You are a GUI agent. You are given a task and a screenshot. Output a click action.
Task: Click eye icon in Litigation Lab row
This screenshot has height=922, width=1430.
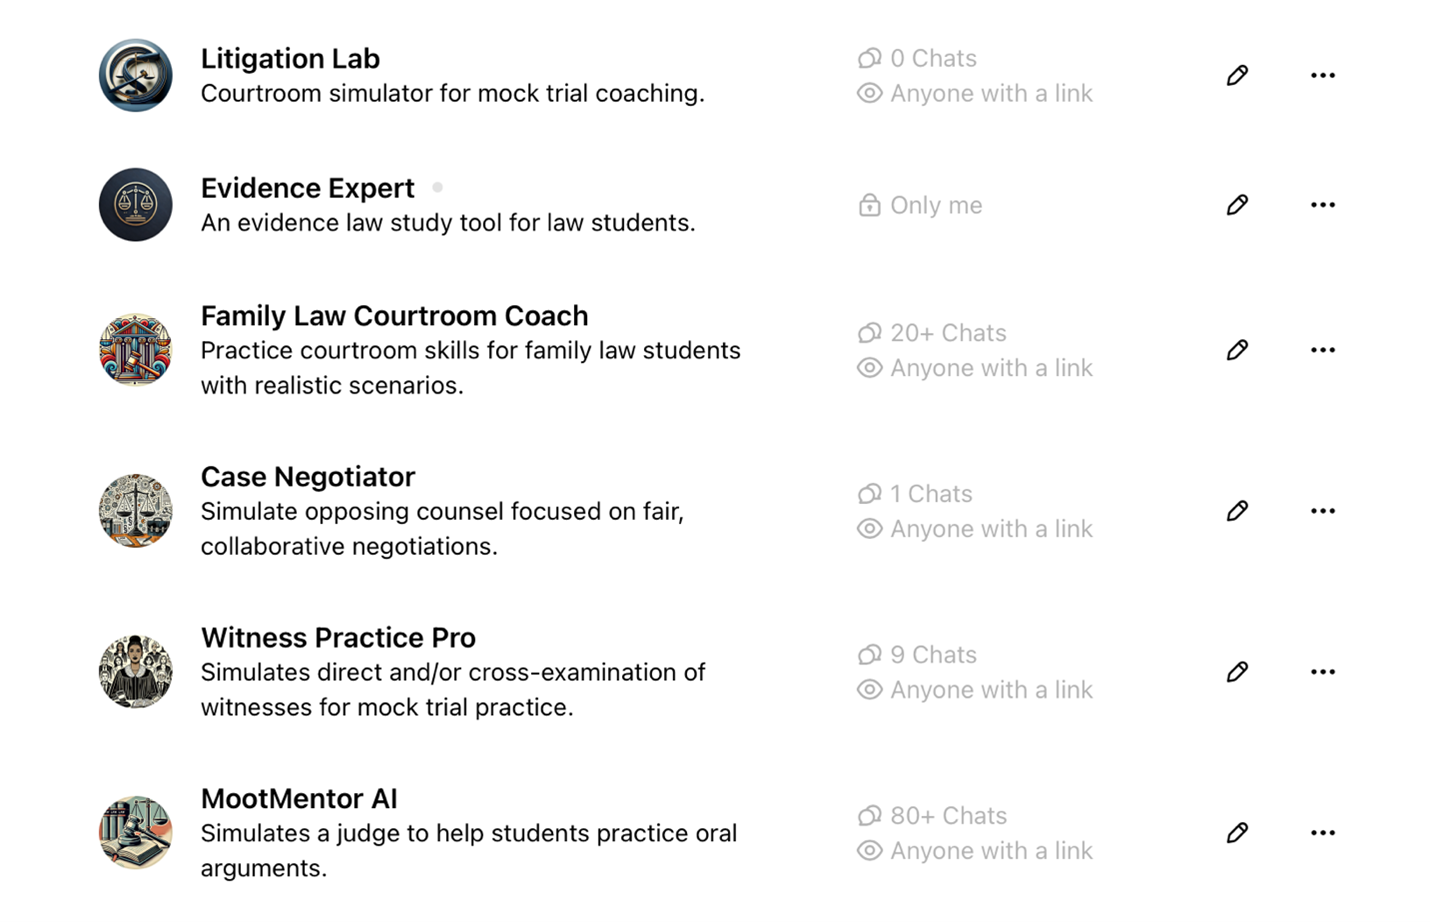870,93
